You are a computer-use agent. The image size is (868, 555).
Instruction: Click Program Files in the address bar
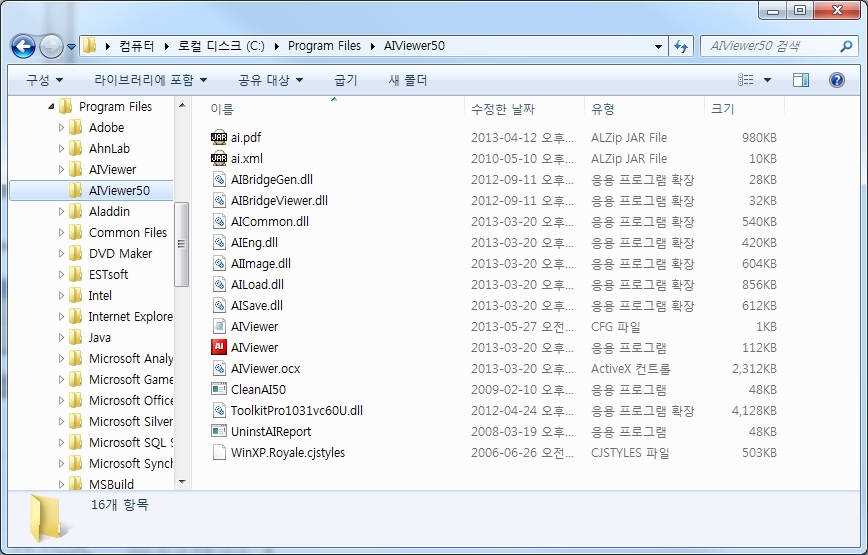(324, 46)
